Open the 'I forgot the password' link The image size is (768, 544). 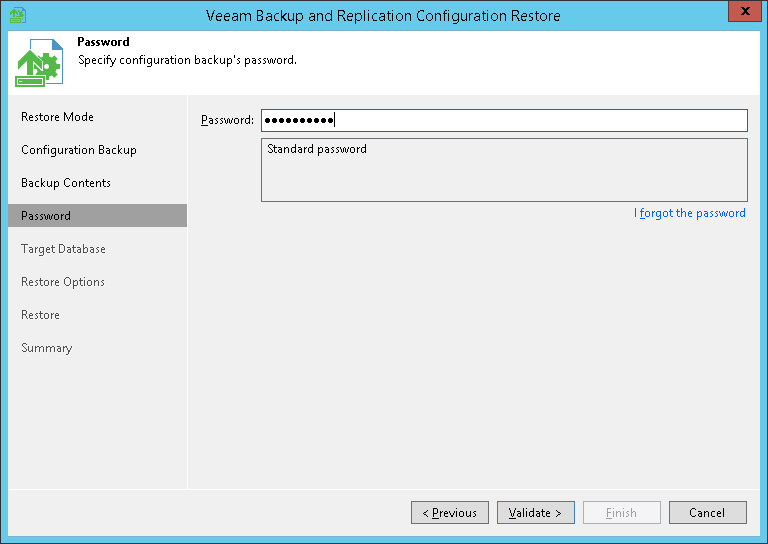pos(692,213)
